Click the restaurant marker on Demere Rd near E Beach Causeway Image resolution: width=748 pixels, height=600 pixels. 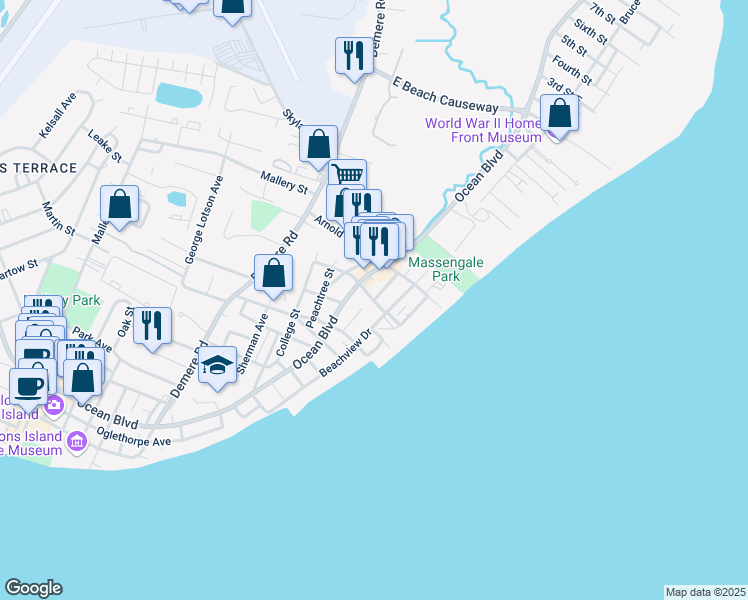tap(353, 54)
